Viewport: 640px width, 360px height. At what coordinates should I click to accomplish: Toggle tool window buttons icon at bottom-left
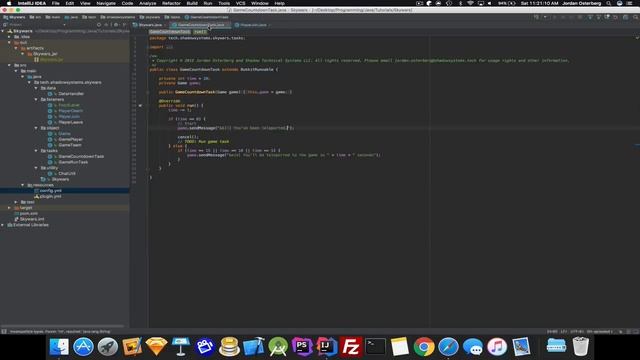click(4, 331)
